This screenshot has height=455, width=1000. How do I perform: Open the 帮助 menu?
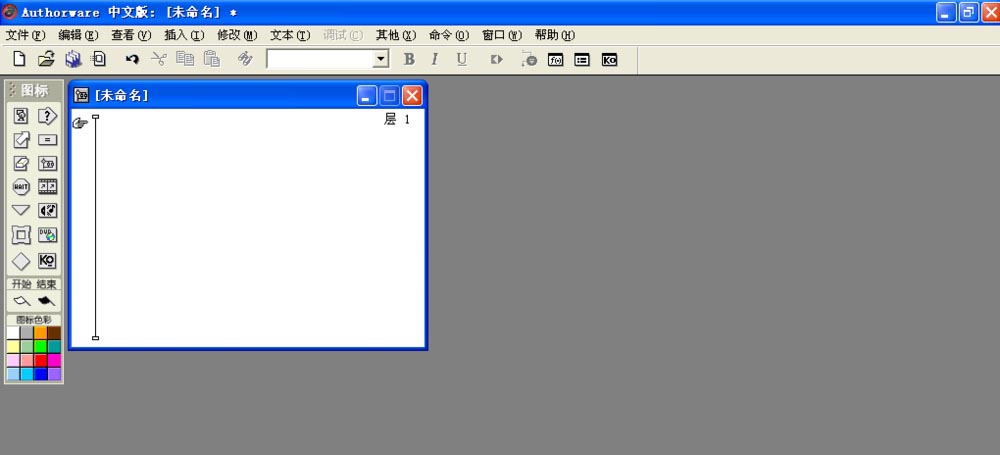point(555,35)
